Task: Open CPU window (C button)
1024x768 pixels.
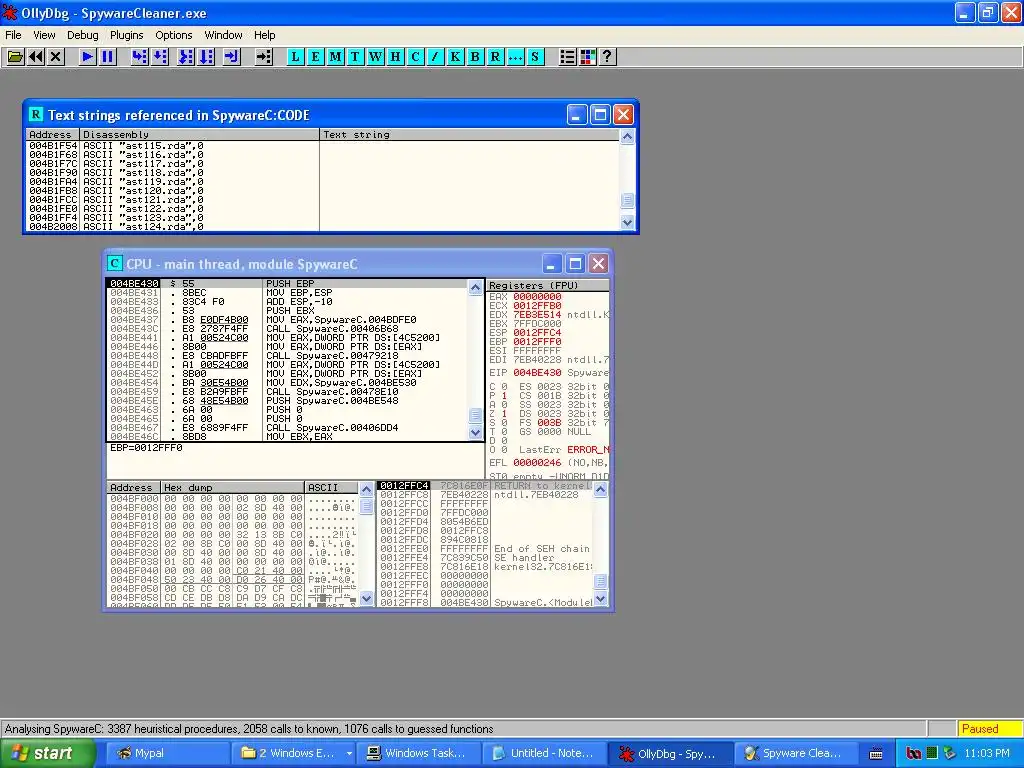Action: pos(415,57)
